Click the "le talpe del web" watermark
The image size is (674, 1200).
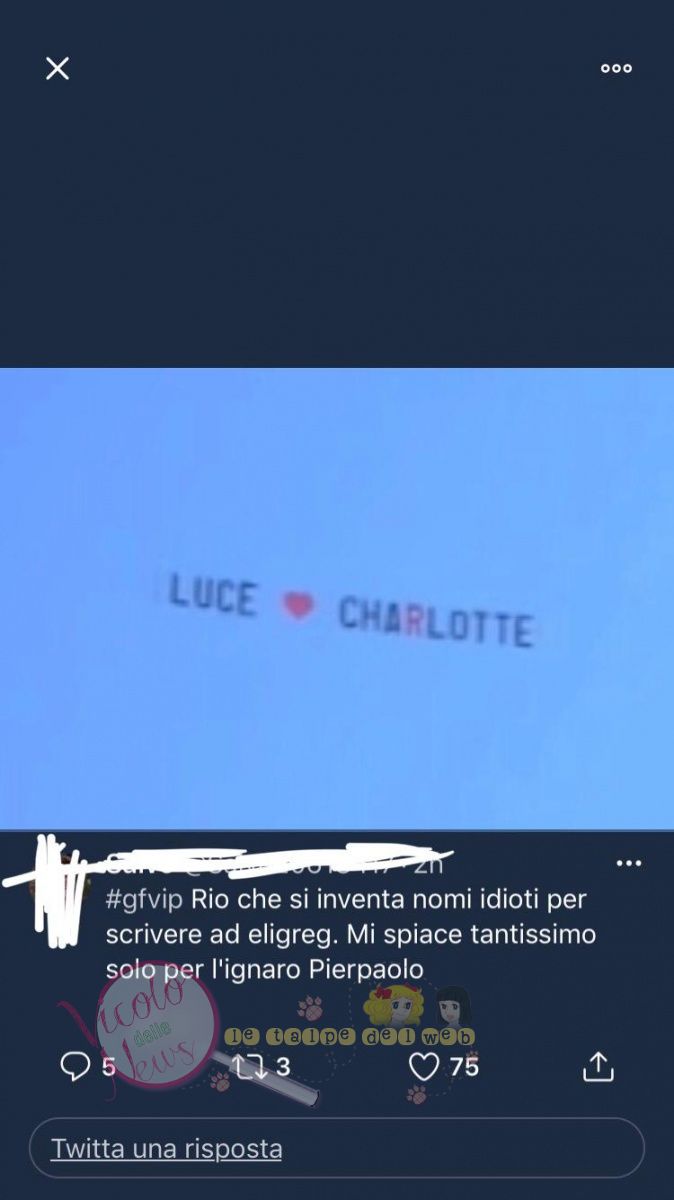tap(349, 1037)
